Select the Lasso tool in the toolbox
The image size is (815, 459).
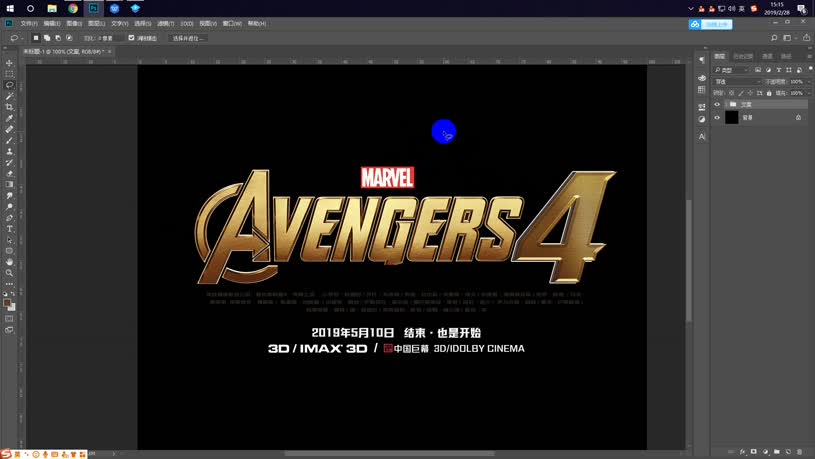click(x=9, y=85)
